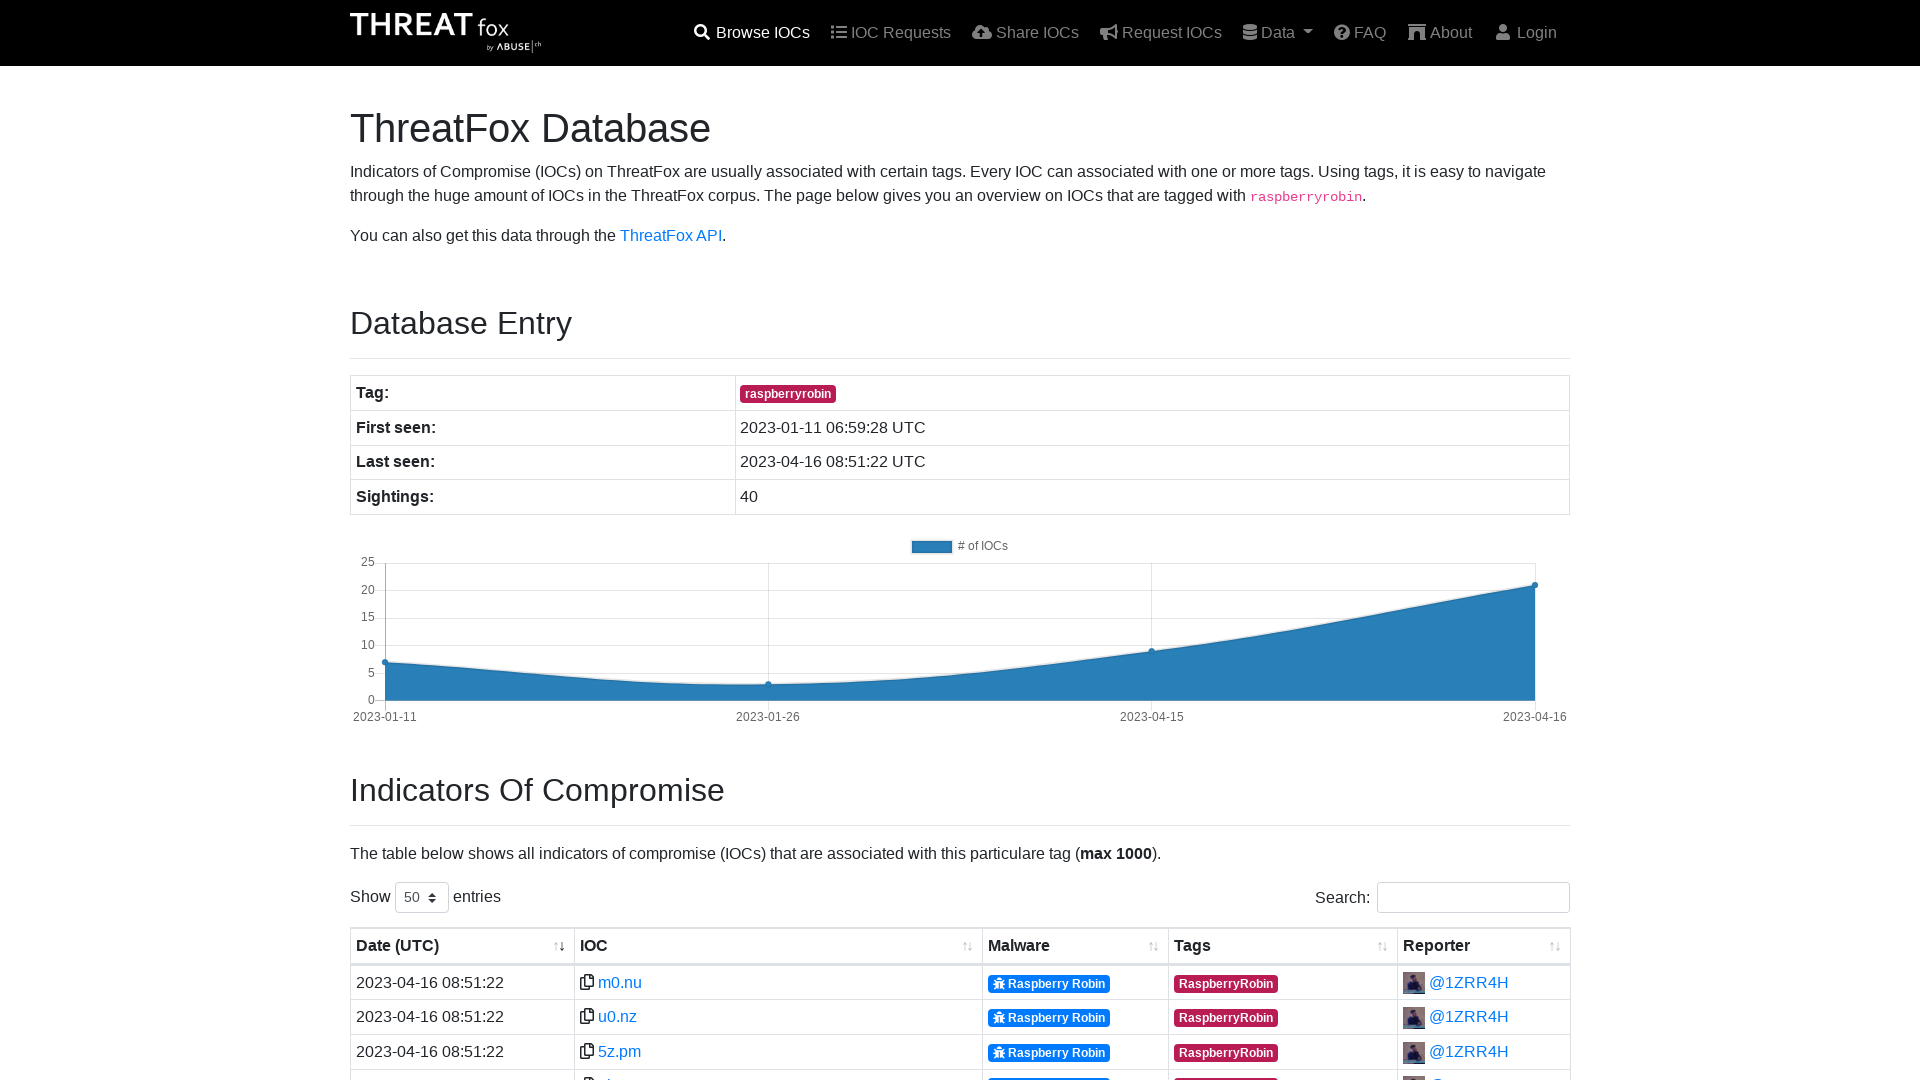The height and width of the screenshot is (1080, 1920).
Task: Open the u0.nz IOC link
Action: pos(617,1017)
